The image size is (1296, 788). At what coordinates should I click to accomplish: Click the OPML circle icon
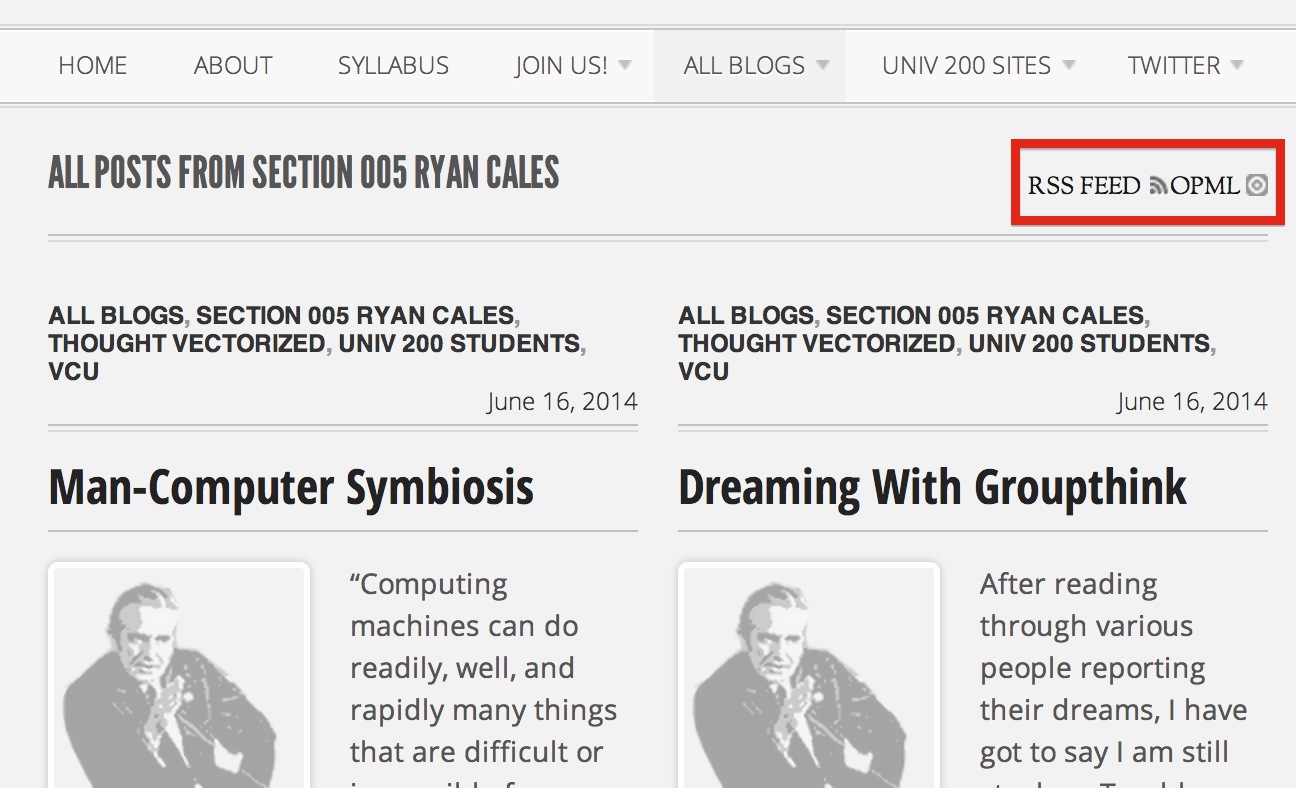pyautogui.click(x=1257, y=185)
